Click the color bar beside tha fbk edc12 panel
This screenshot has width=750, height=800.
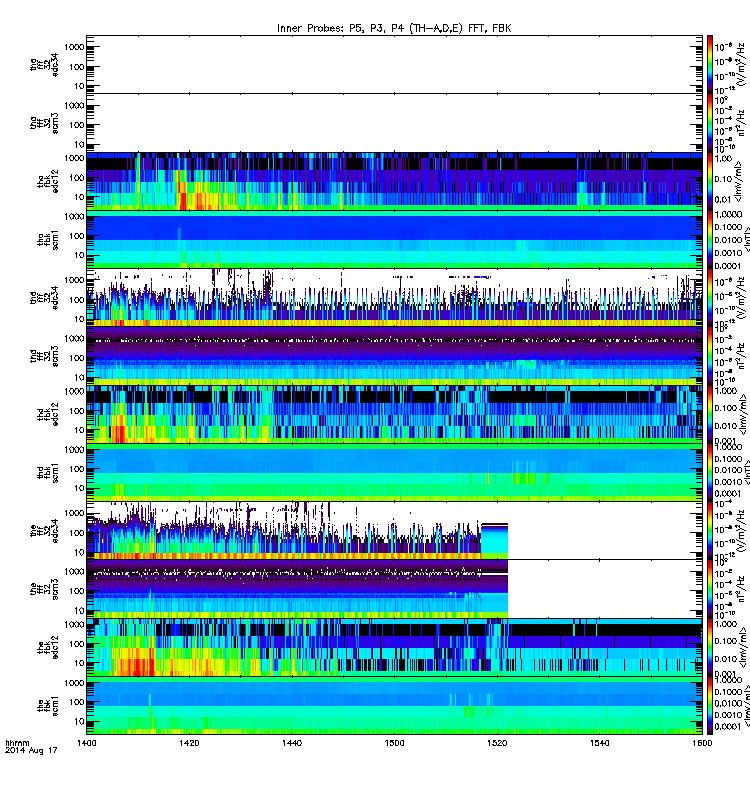coord(710,181)
